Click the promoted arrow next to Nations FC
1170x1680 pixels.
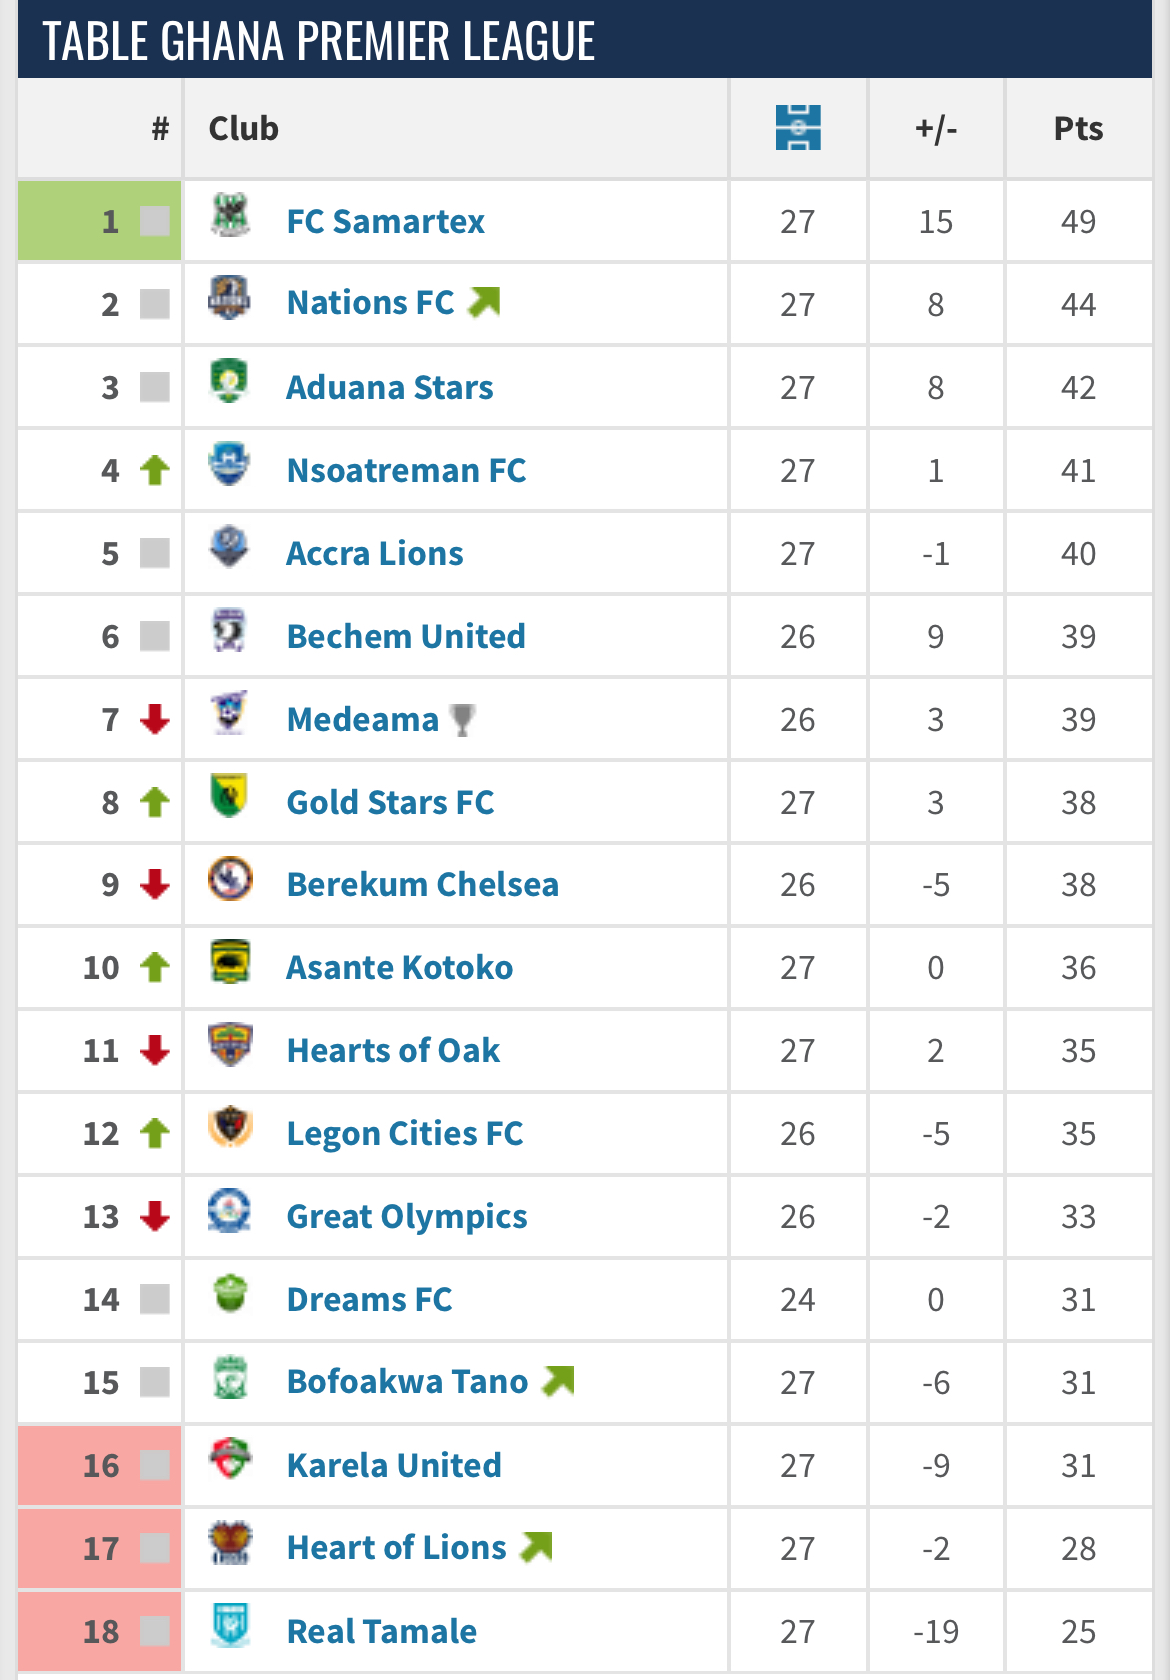(x=485, y=301)
